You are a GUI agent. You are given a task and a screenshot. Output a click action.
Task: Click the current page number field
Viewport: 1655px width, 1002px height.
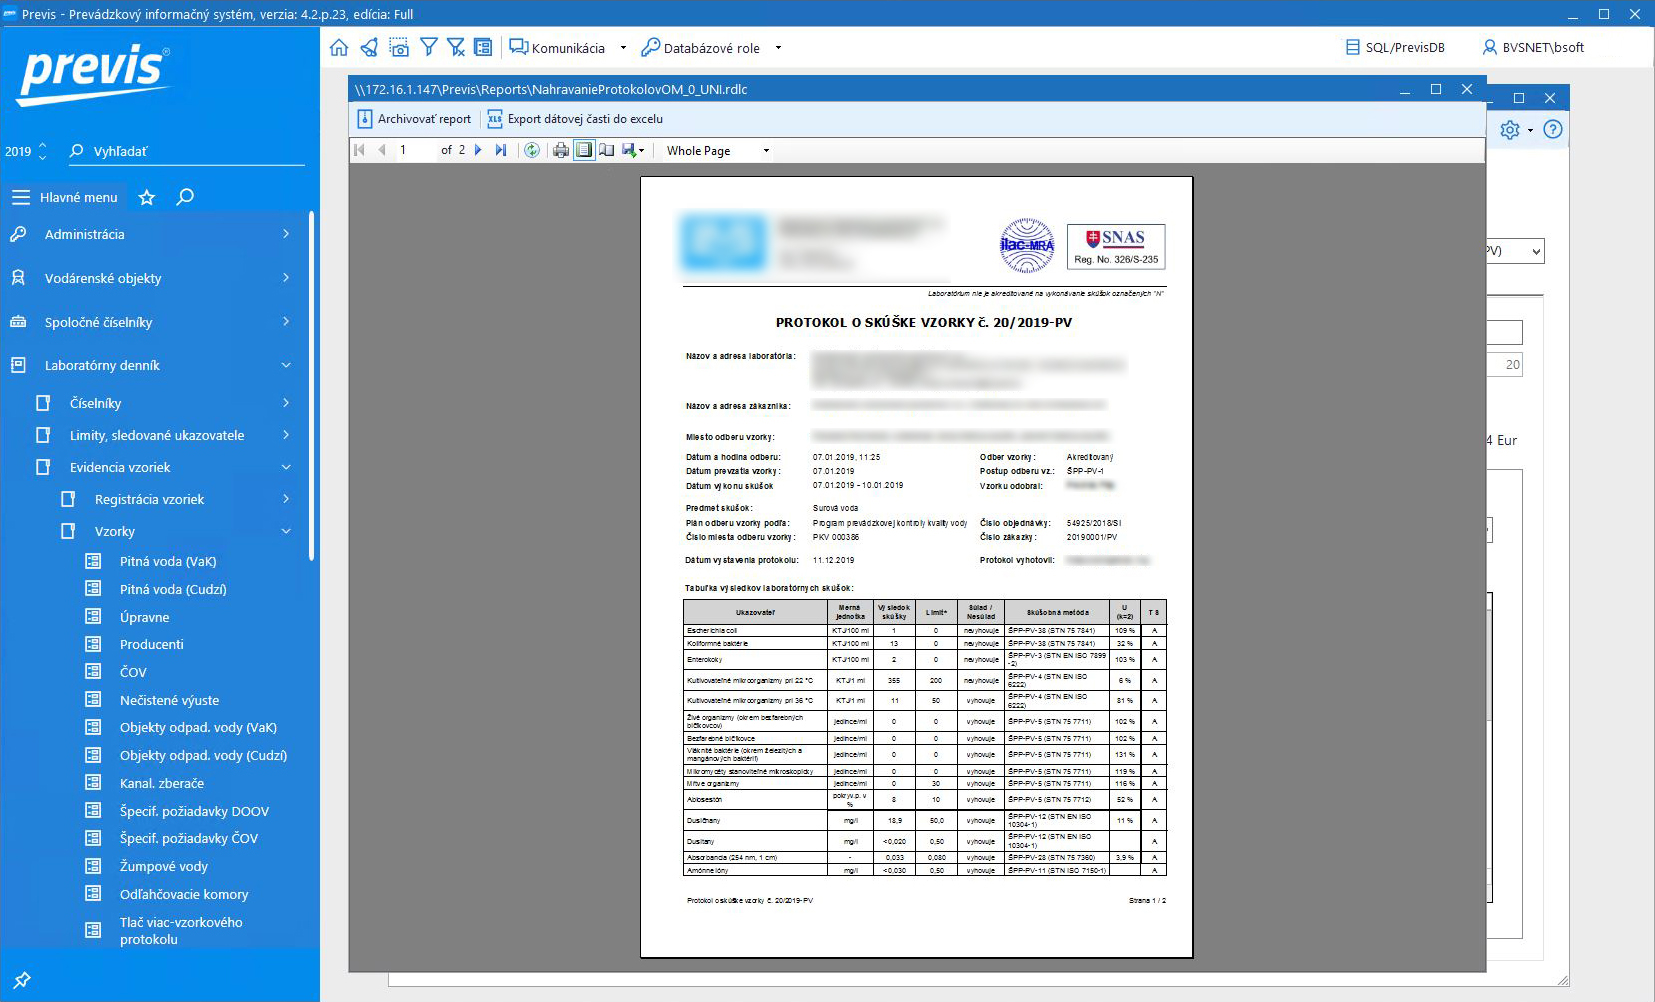(x=415, y=150)
